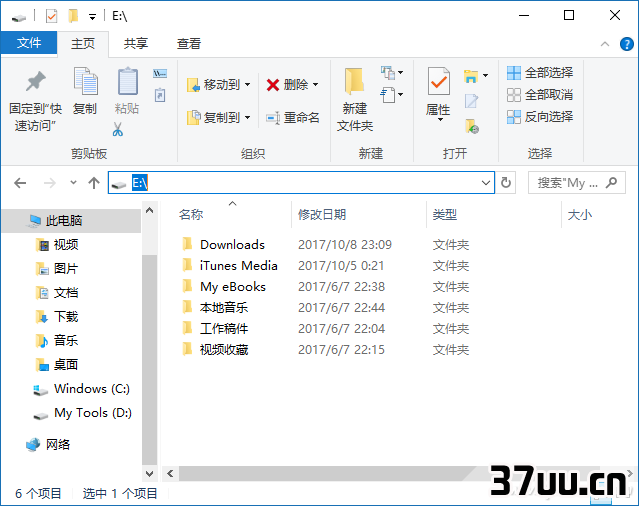Viewport: 639px width, 506px height.
Task: Click the Properties (属性) checkmark icon
Action: coord(438,81)
